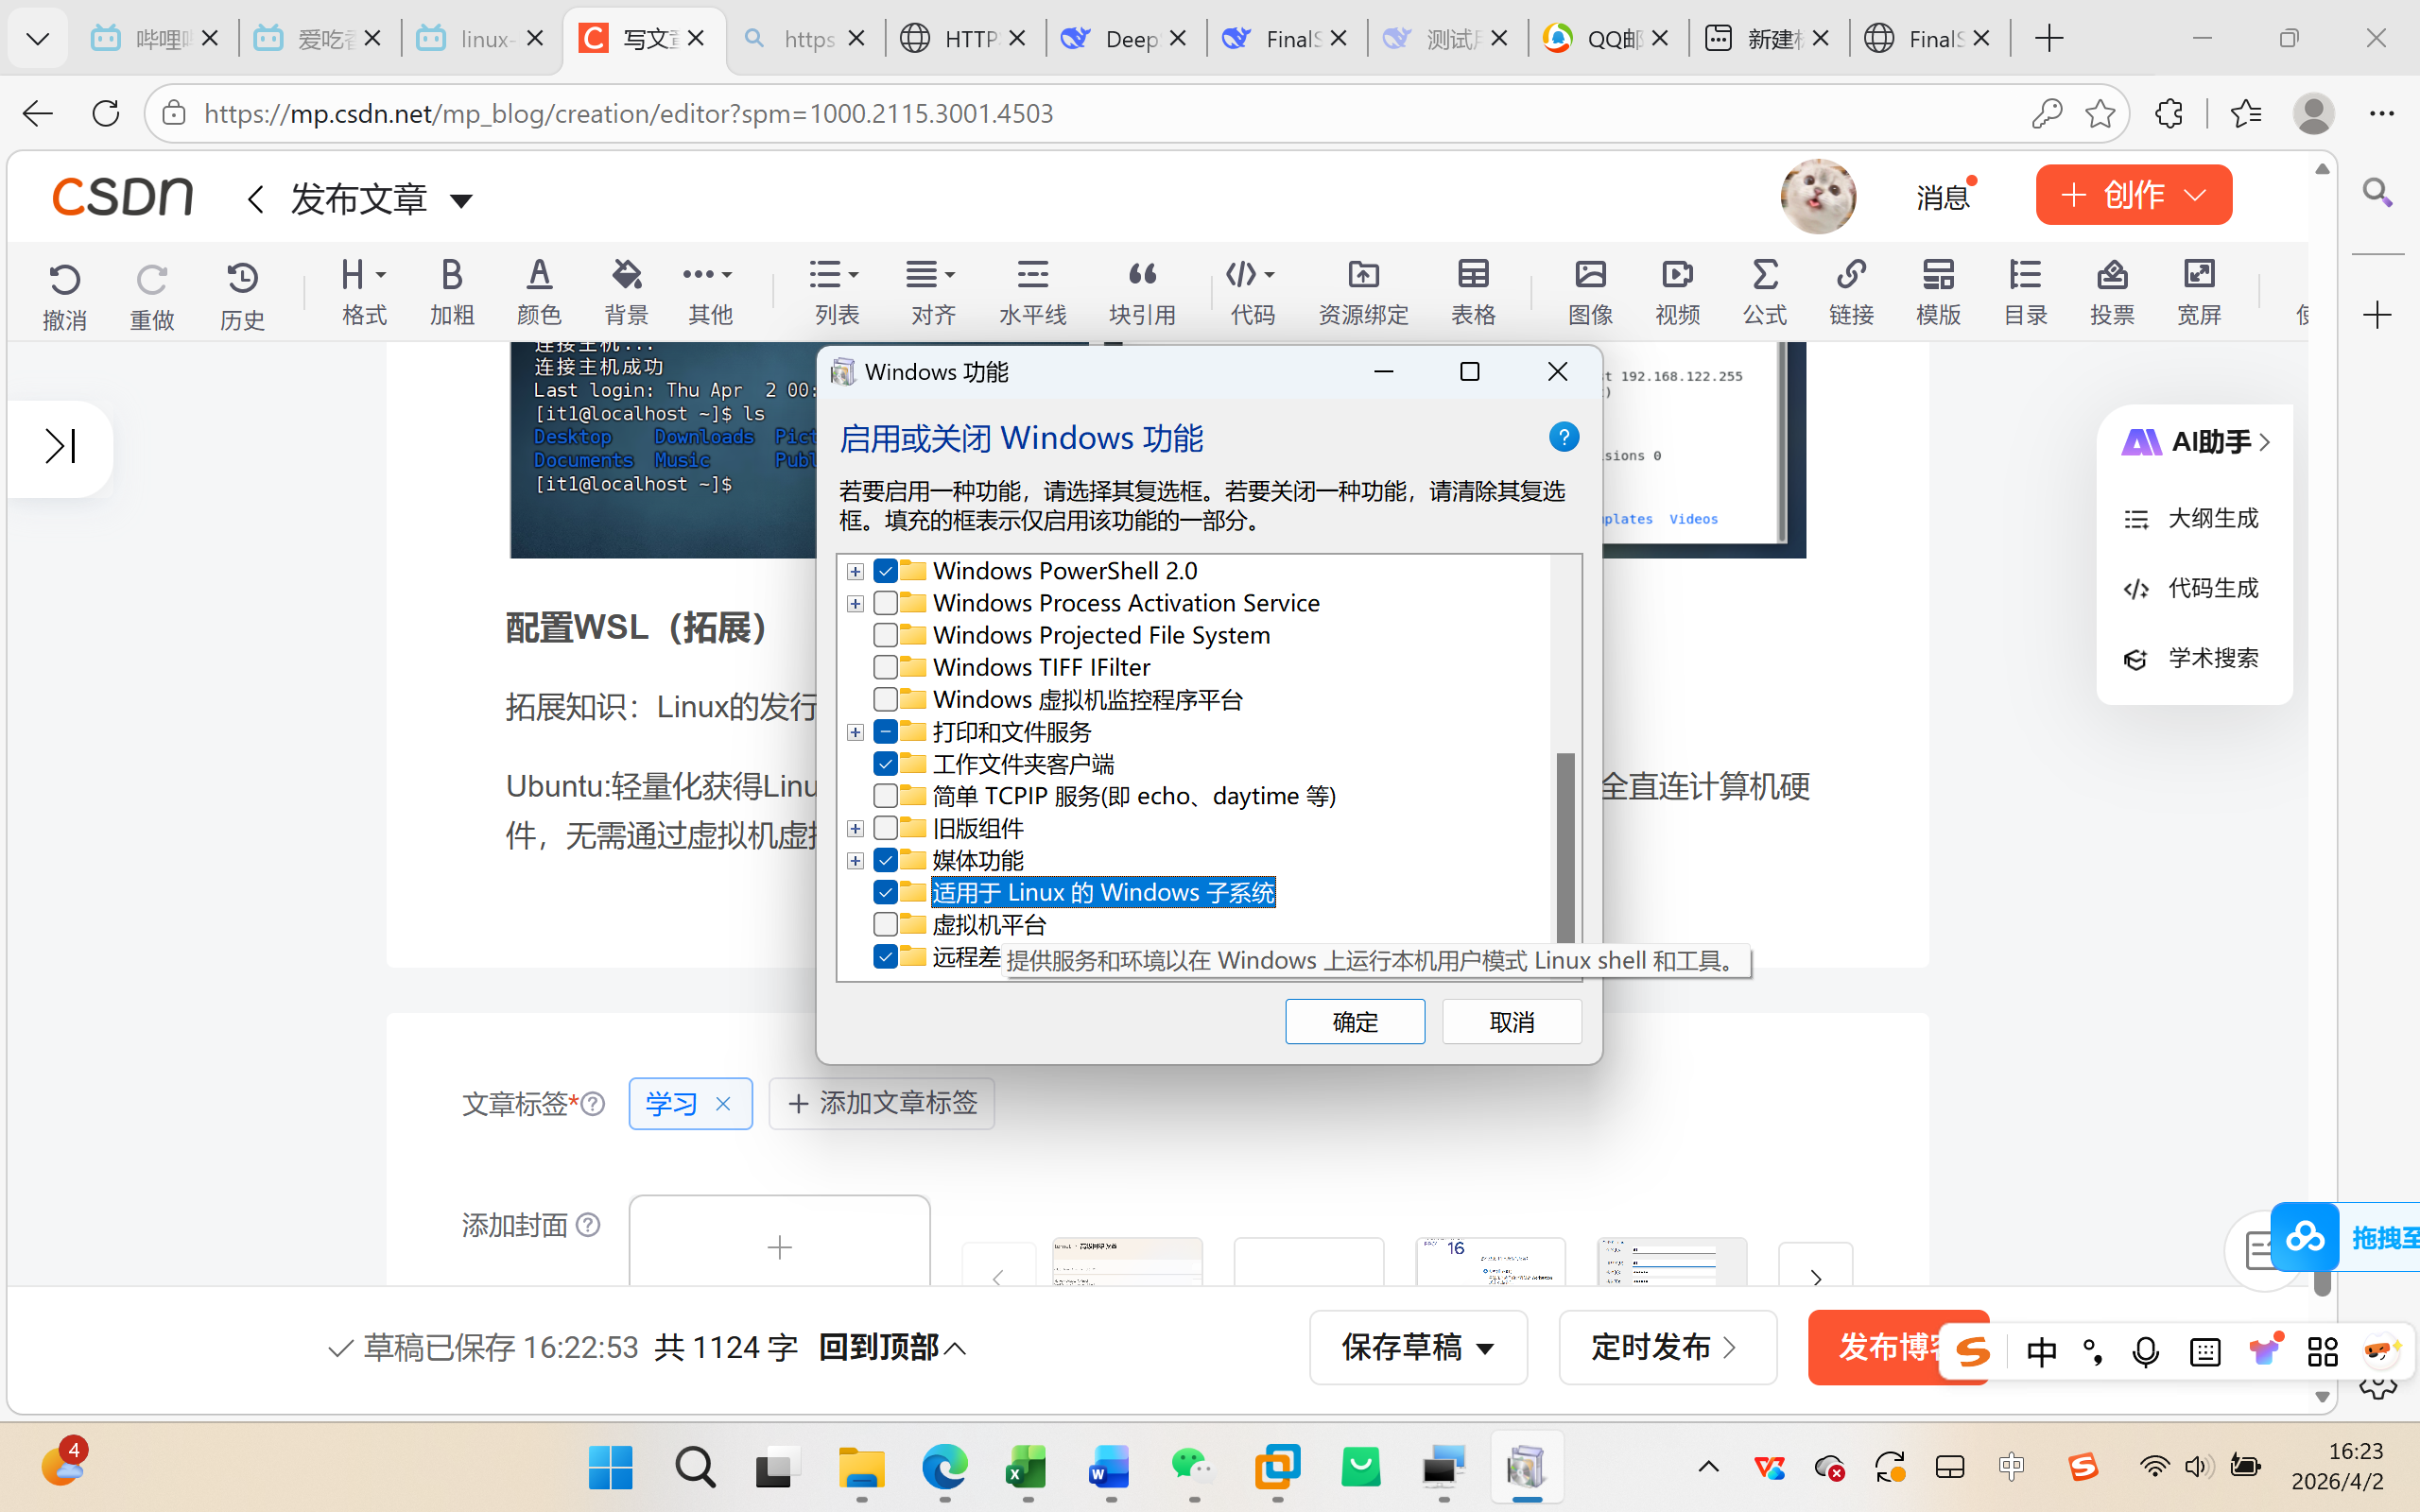Image resolution: width=2420 pixels, height=1512 pixels.
Task: Open the help icon in Windows 功能 dialog
Action: coord(1563,437)
